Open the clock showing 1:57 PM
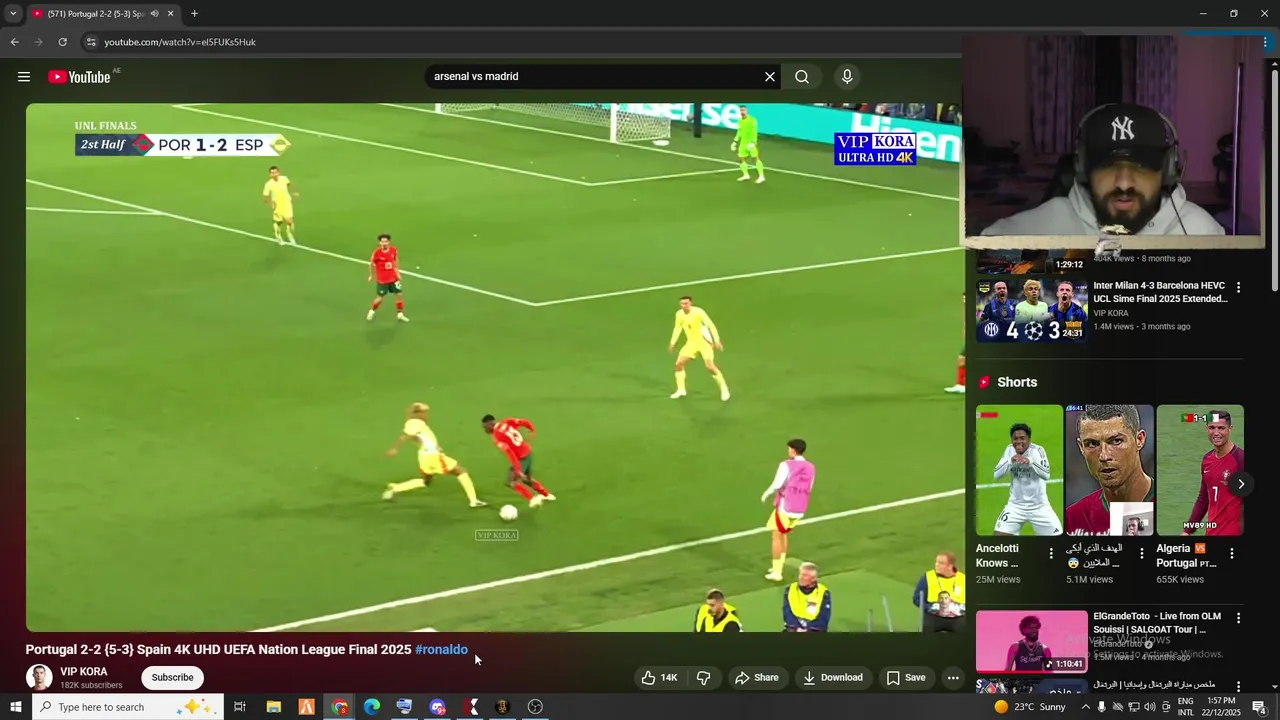The width and height of the screenshot is (1280, 720). coord(1221,707)
